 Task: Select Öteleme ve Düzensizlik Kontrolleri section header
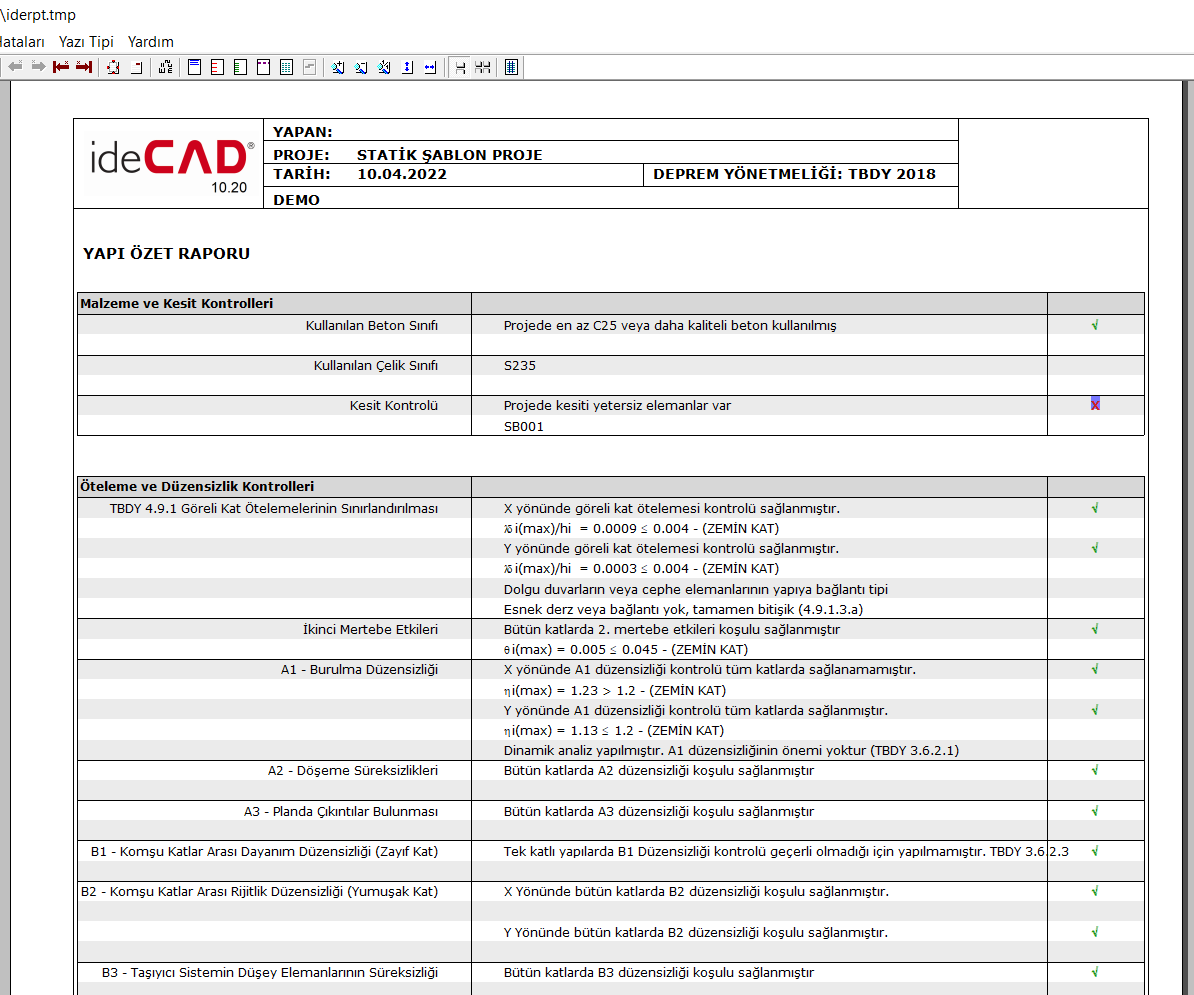tap(197, 486)
